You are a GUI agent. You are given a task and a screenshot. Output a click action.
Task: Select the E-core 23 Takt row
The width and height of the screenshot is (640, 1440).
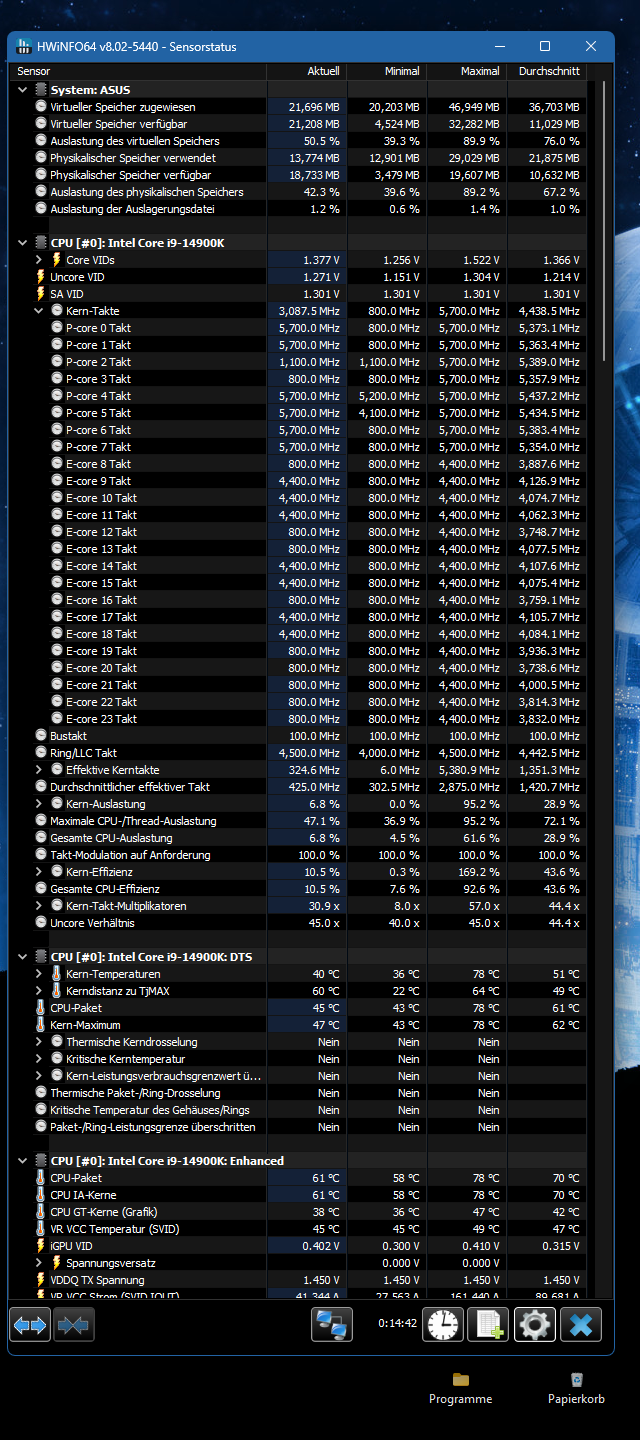300,719
